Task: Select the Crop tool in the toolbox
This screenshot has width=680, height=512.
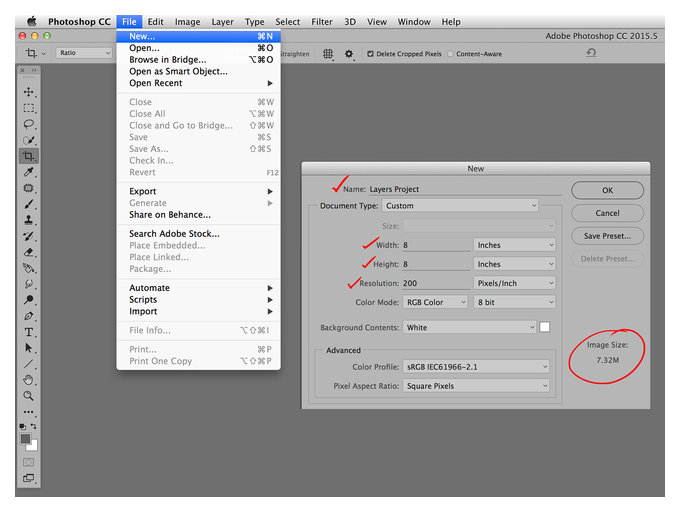Action: (29, 156)
